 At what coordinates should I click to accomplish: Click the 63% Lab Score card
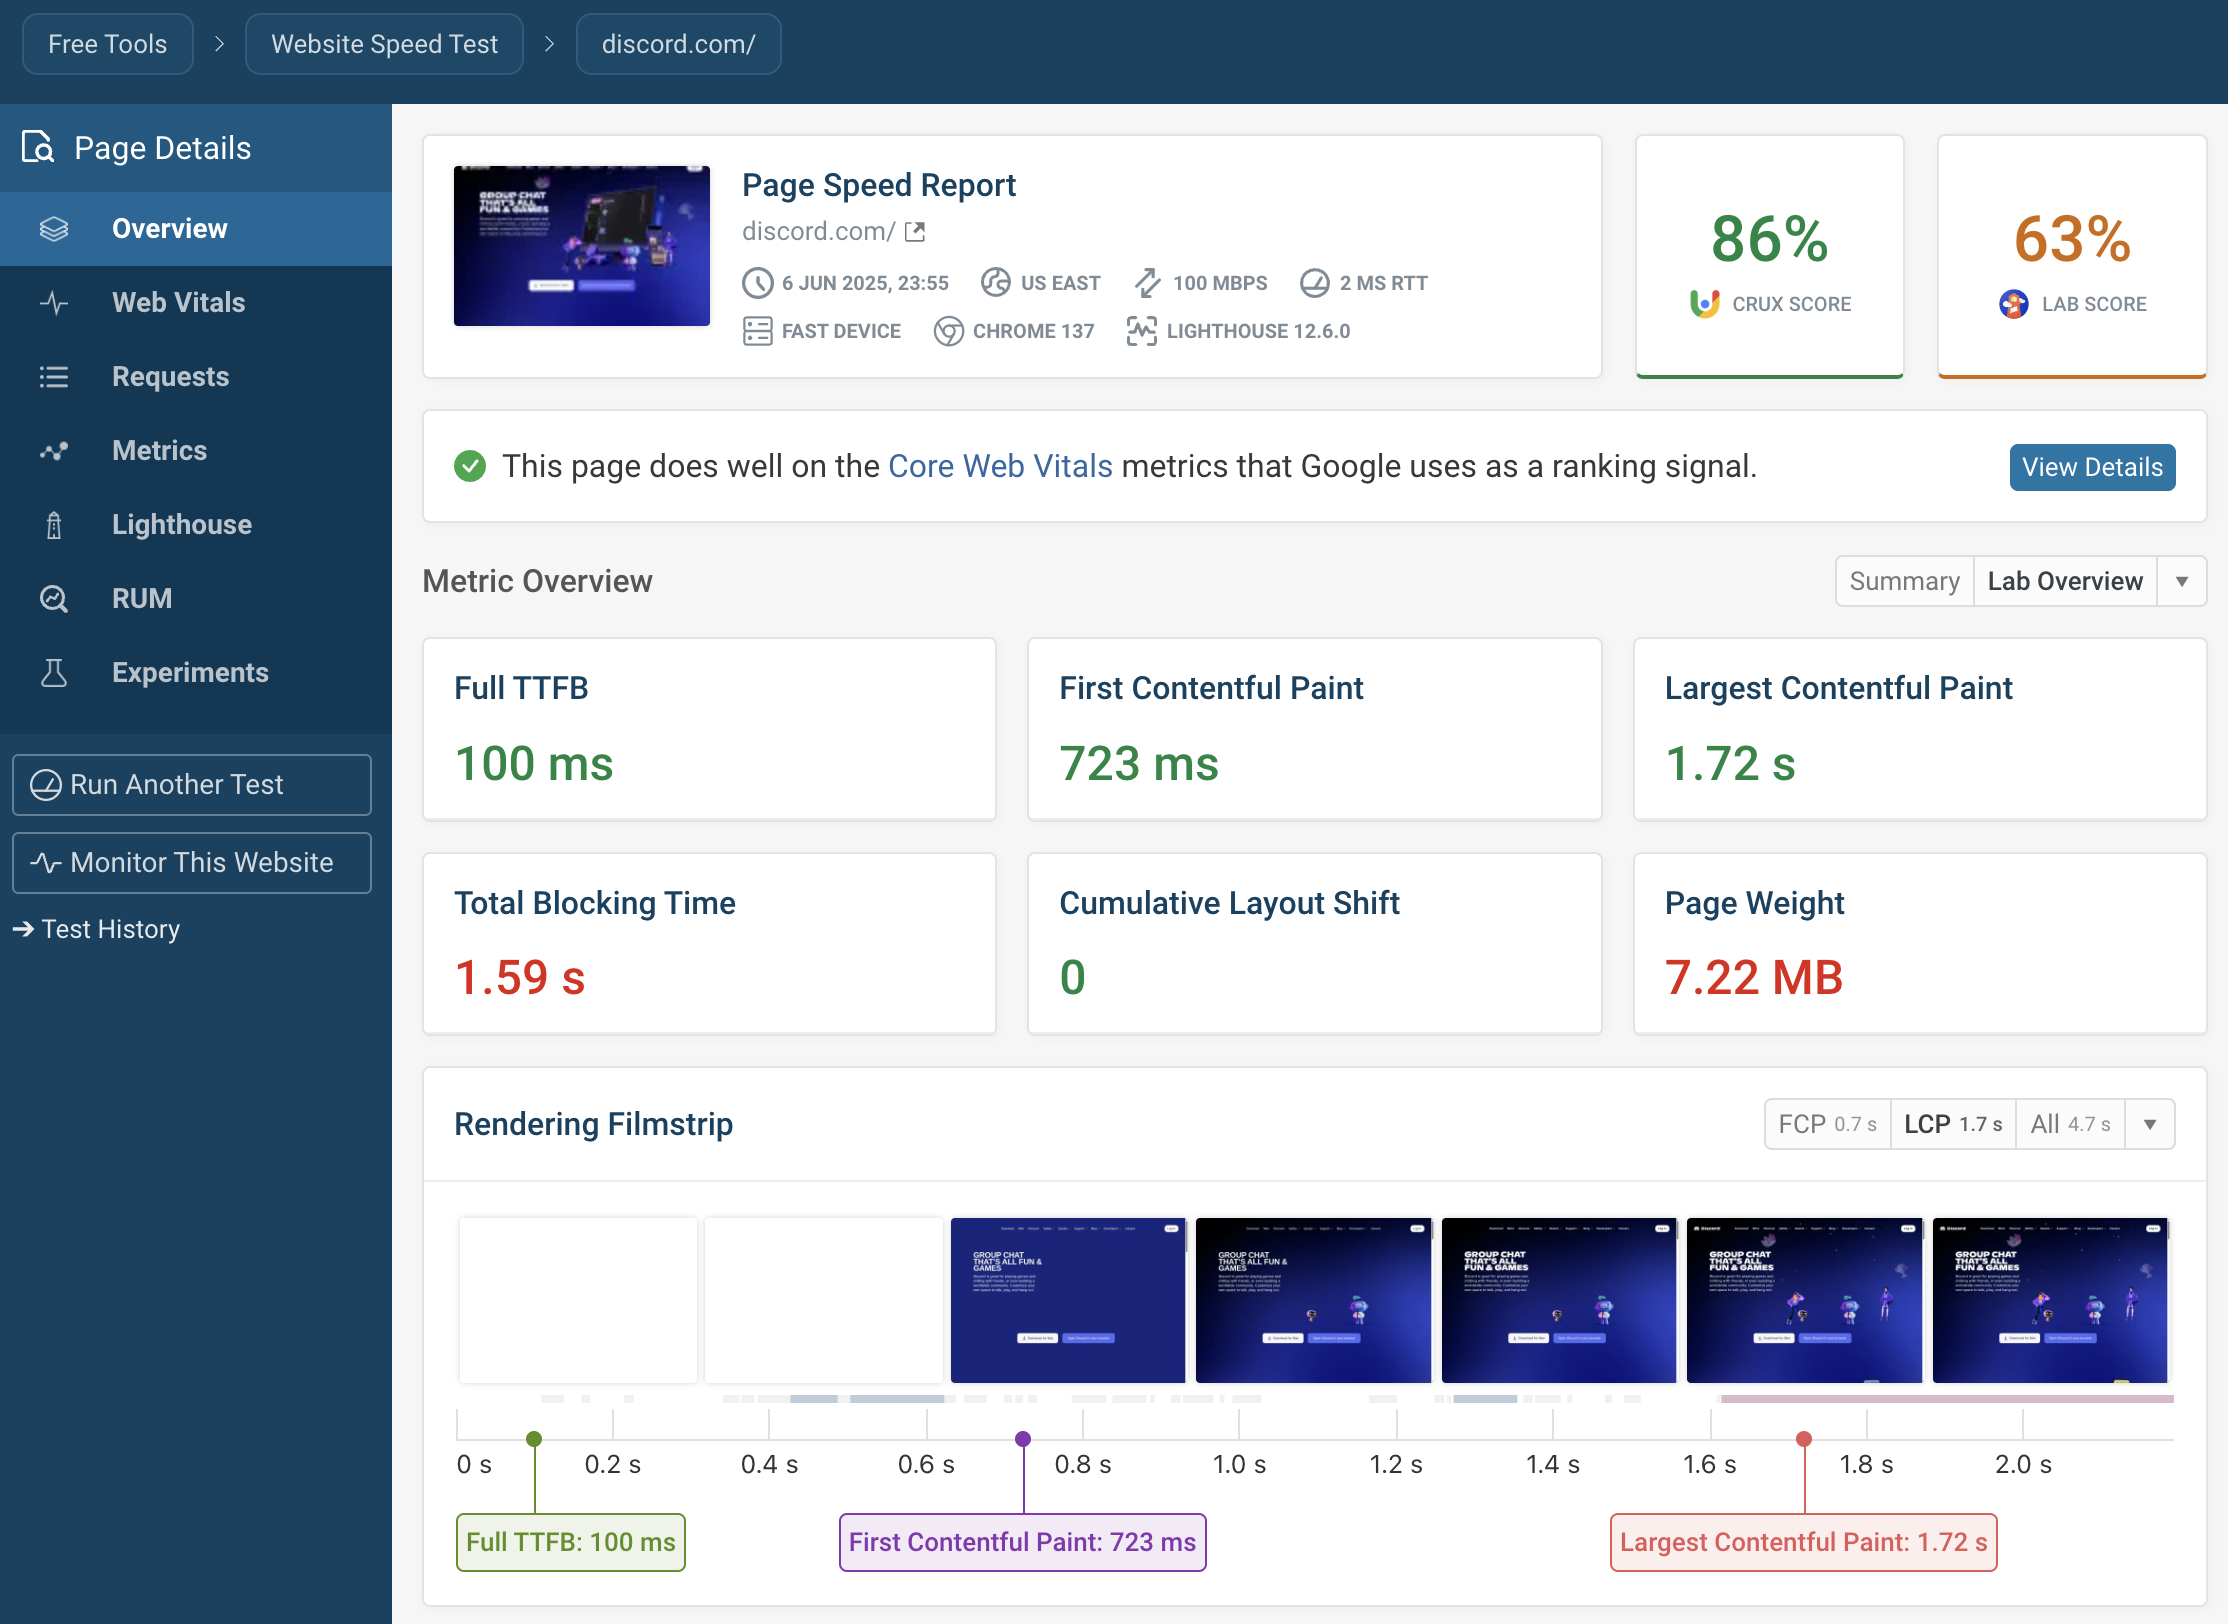pyautogui.click(x=2072, y=257)
